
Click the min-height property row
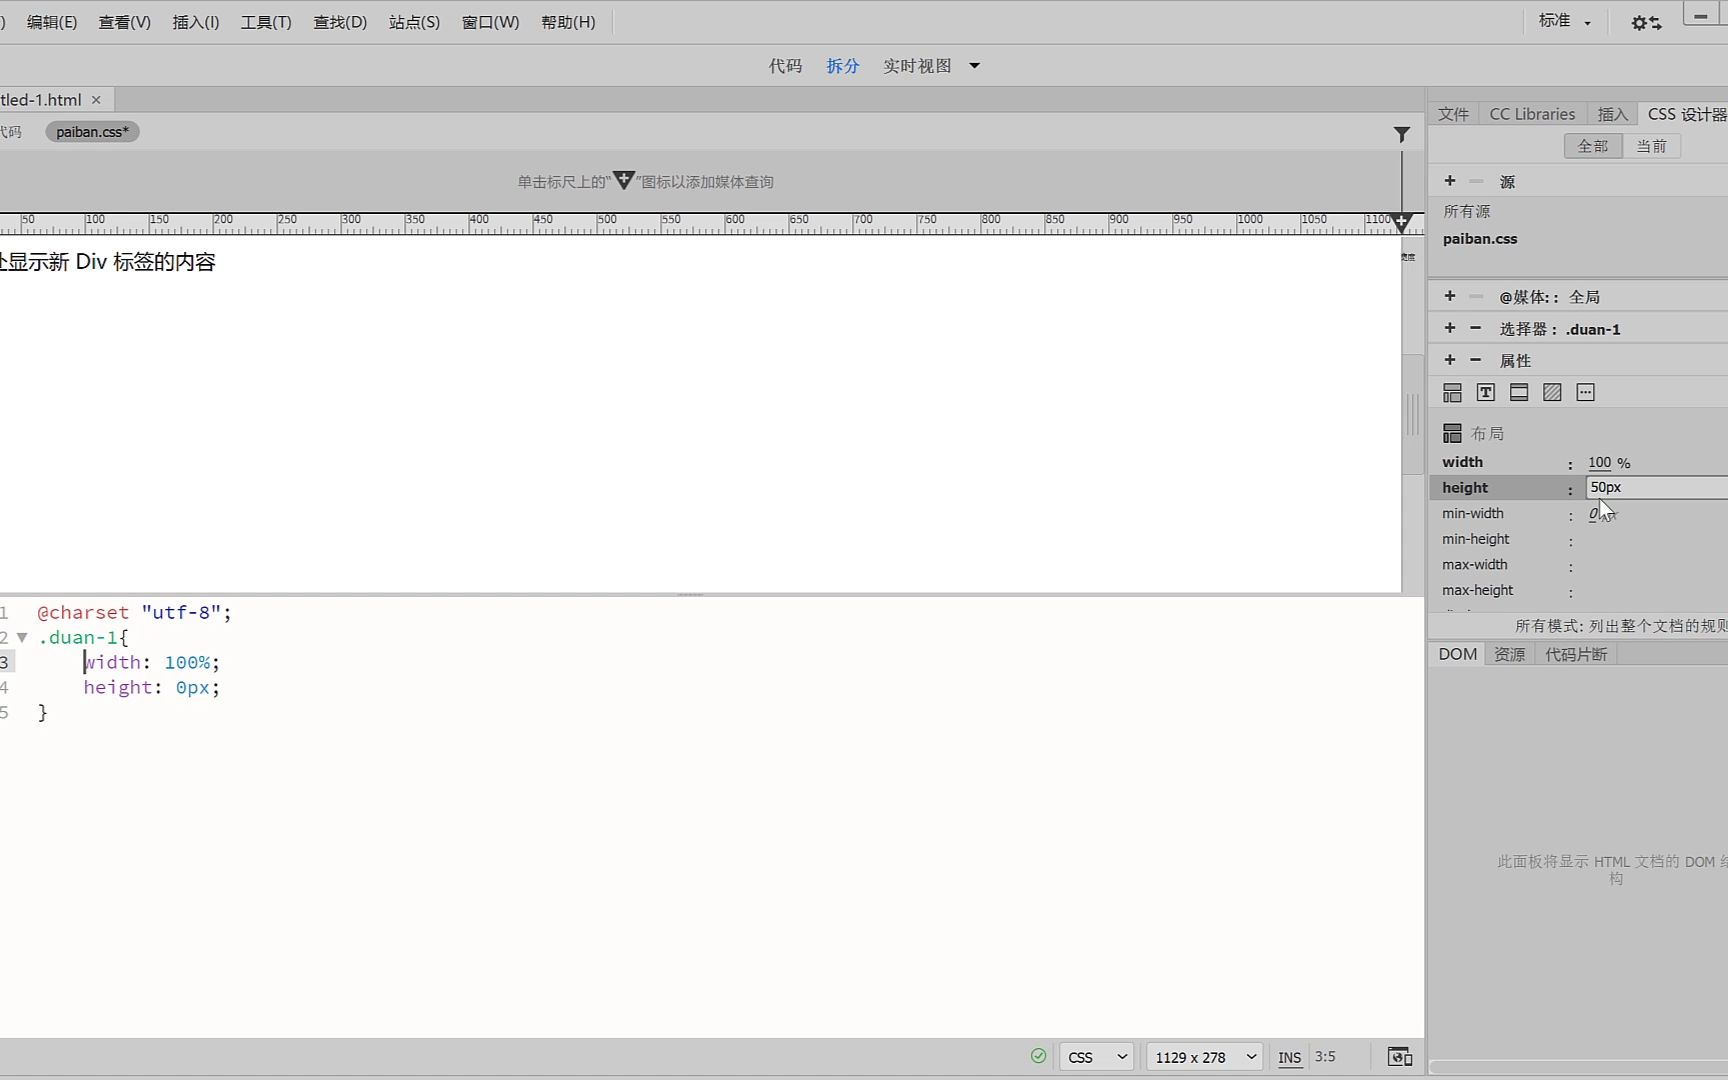(1578, 539)
